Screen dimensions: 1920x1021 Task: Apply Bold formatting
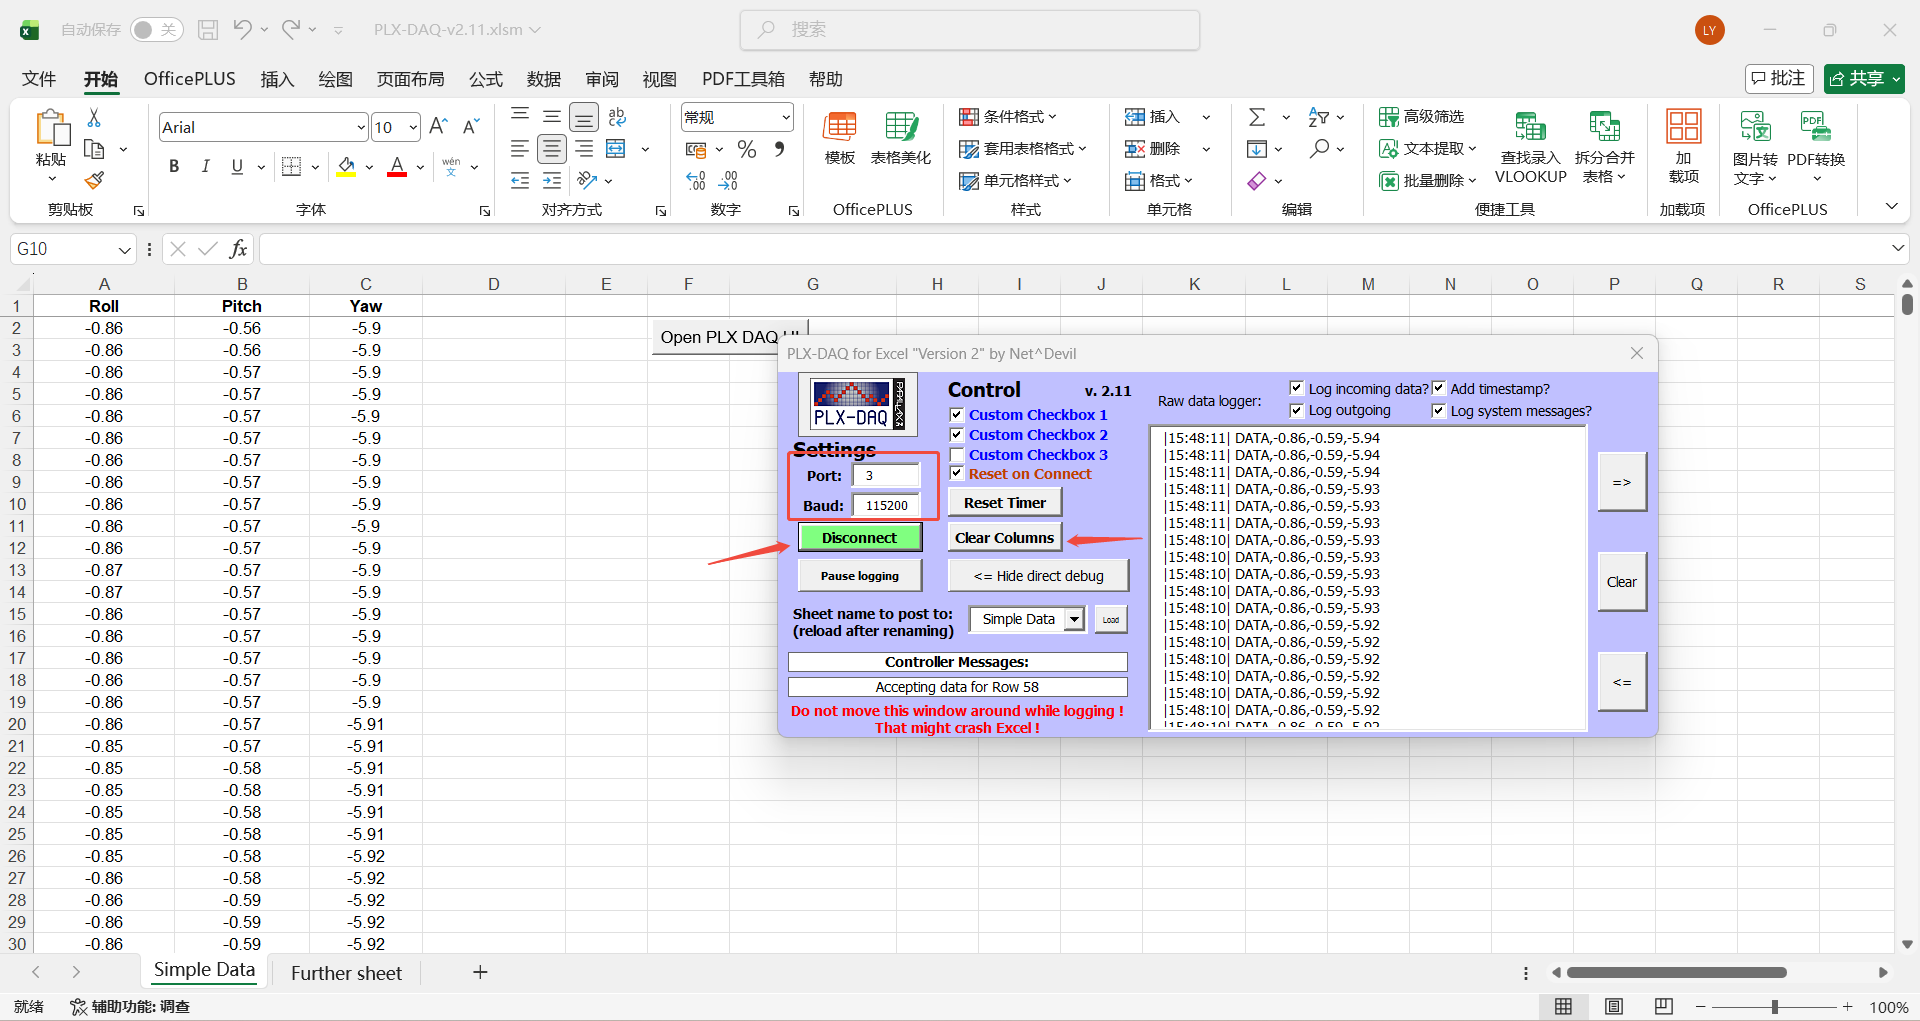174,166
